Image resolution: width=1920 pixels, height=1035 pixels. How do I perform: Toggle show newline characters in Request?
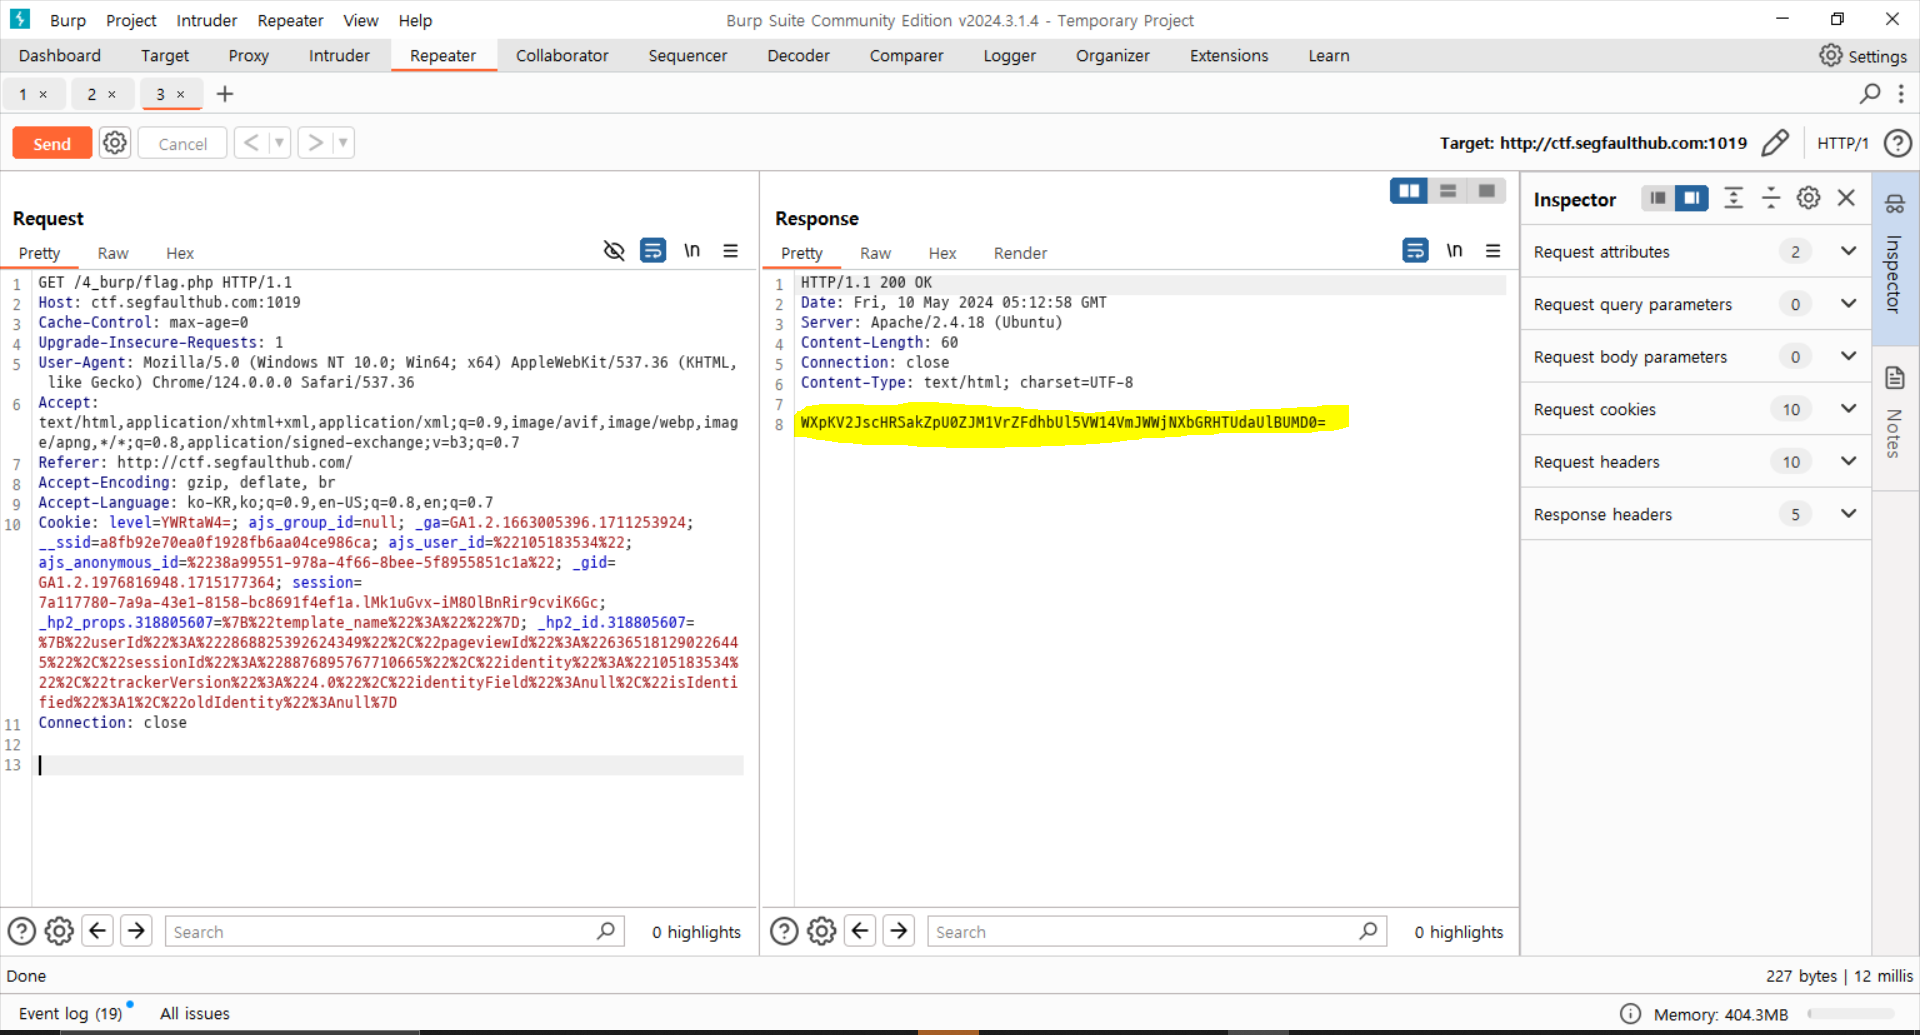click(x=692, y=250)
